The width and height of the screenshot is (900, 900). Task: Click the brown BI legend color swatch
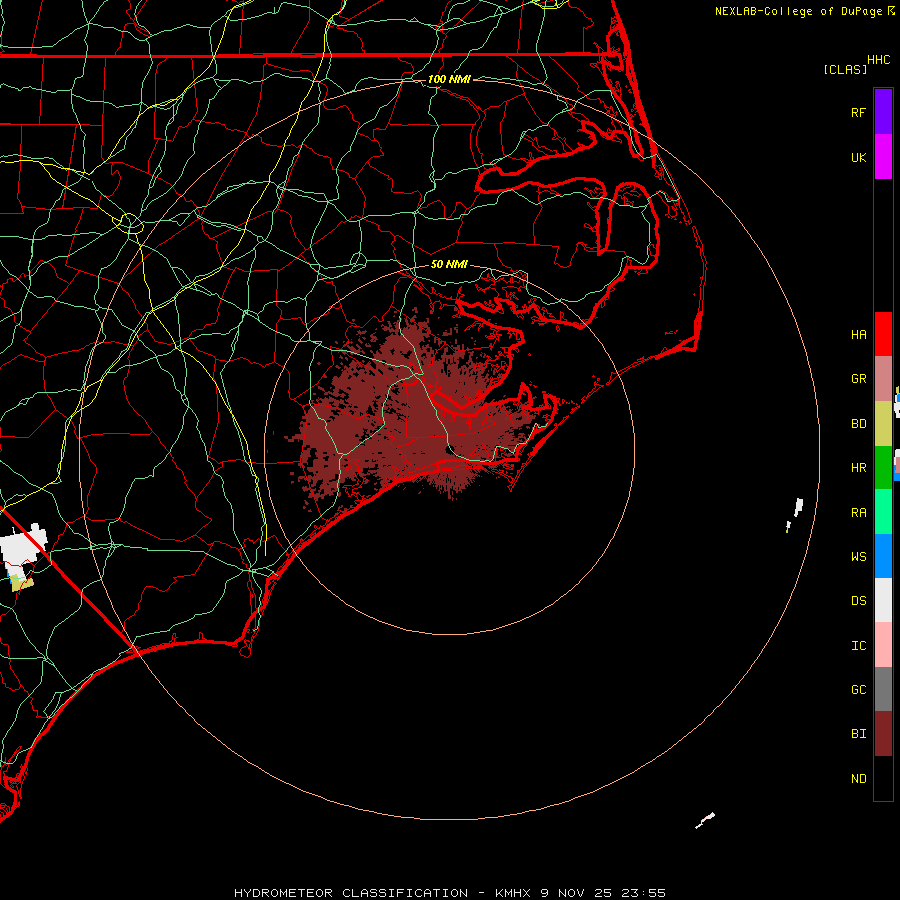[x=883, y=734]
